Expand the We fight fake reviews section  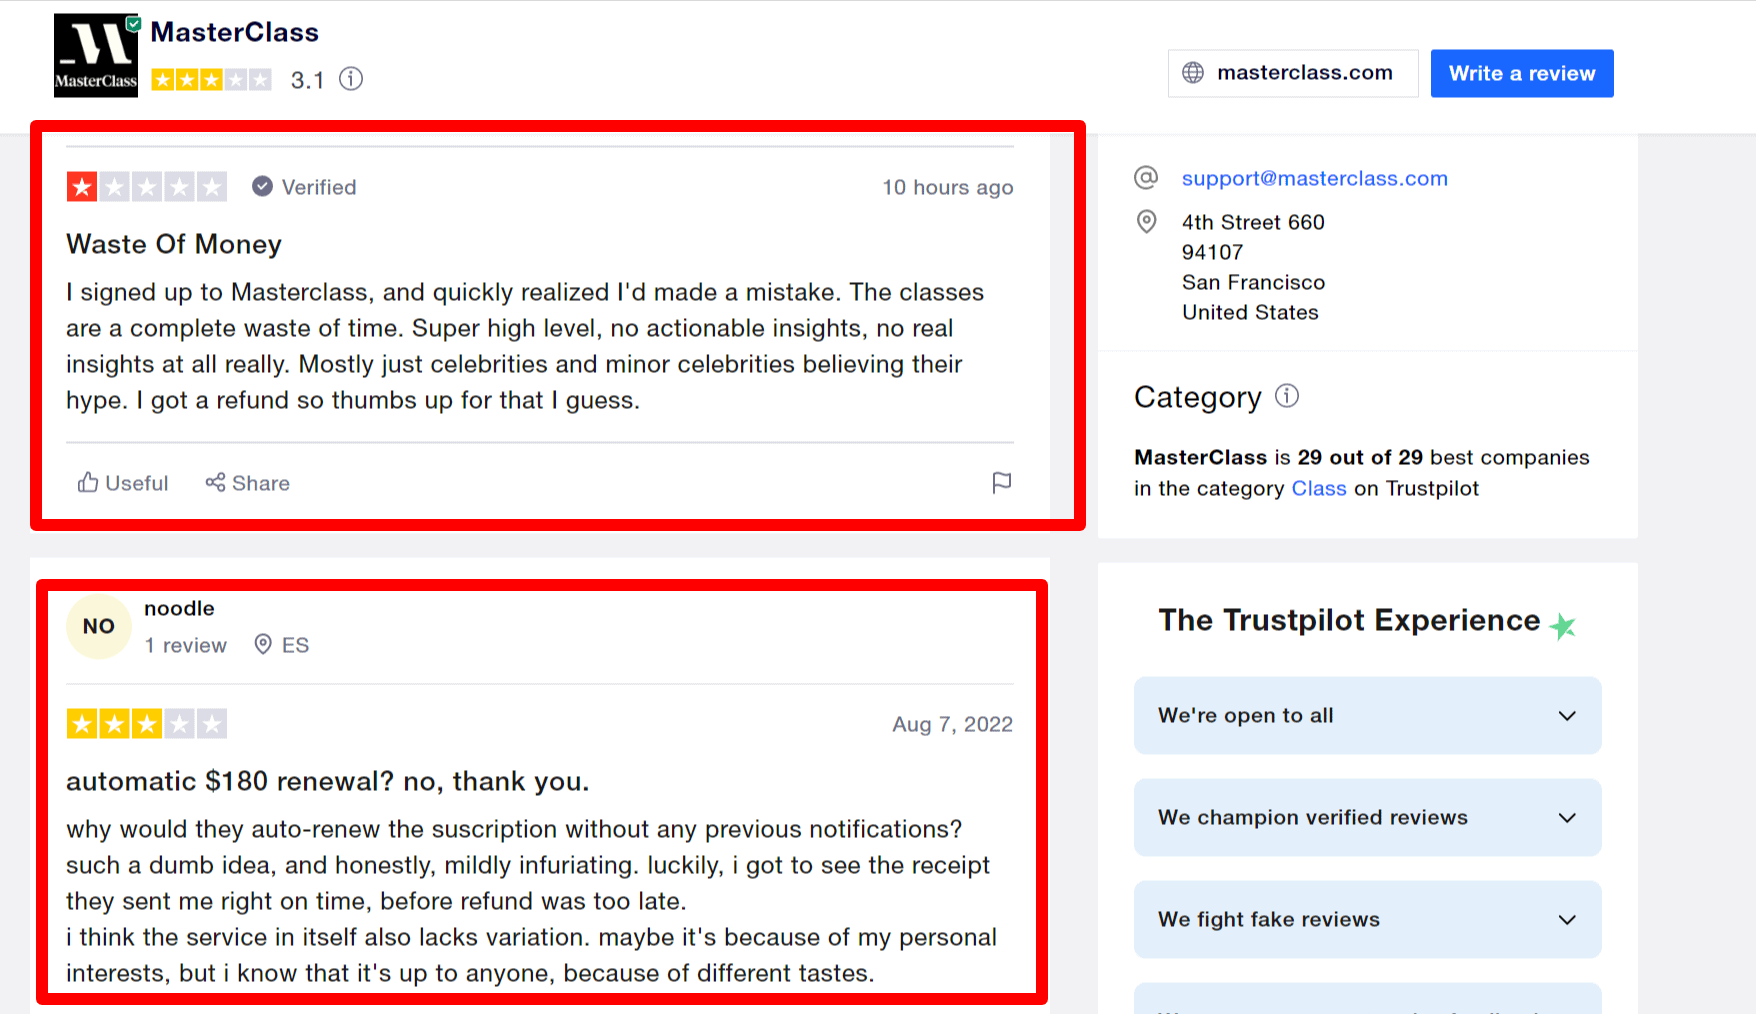(x=1367, y=919)
